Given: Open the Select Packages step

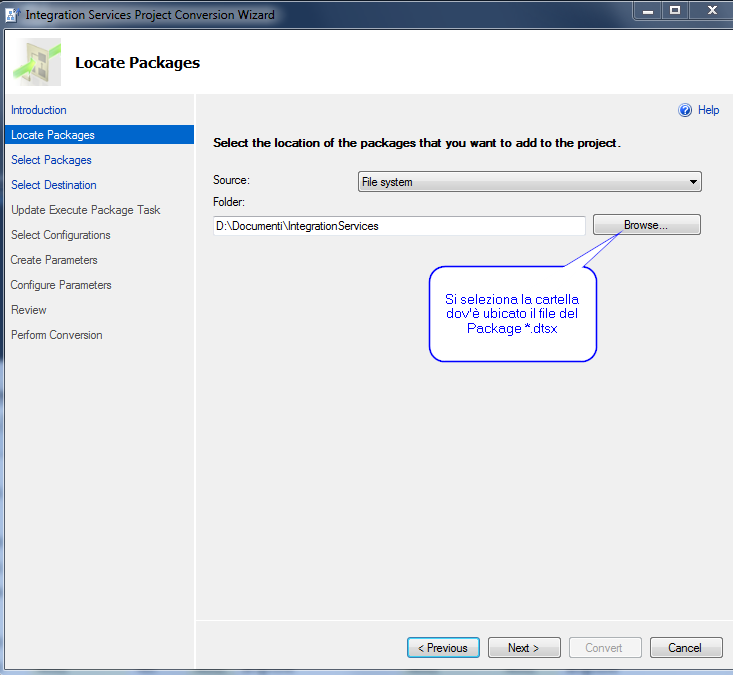Looking at the screenshot, I should pyautogui.click(x=51, y=160).
